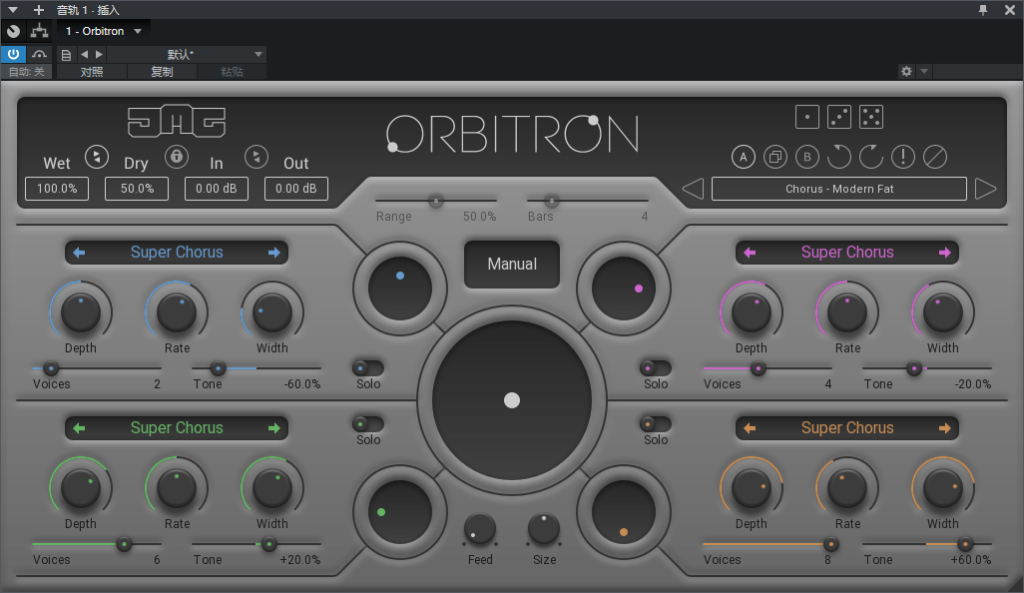Go to next host preset before 默认
The width and height of the screenshot is (1024, 593).
99,54
